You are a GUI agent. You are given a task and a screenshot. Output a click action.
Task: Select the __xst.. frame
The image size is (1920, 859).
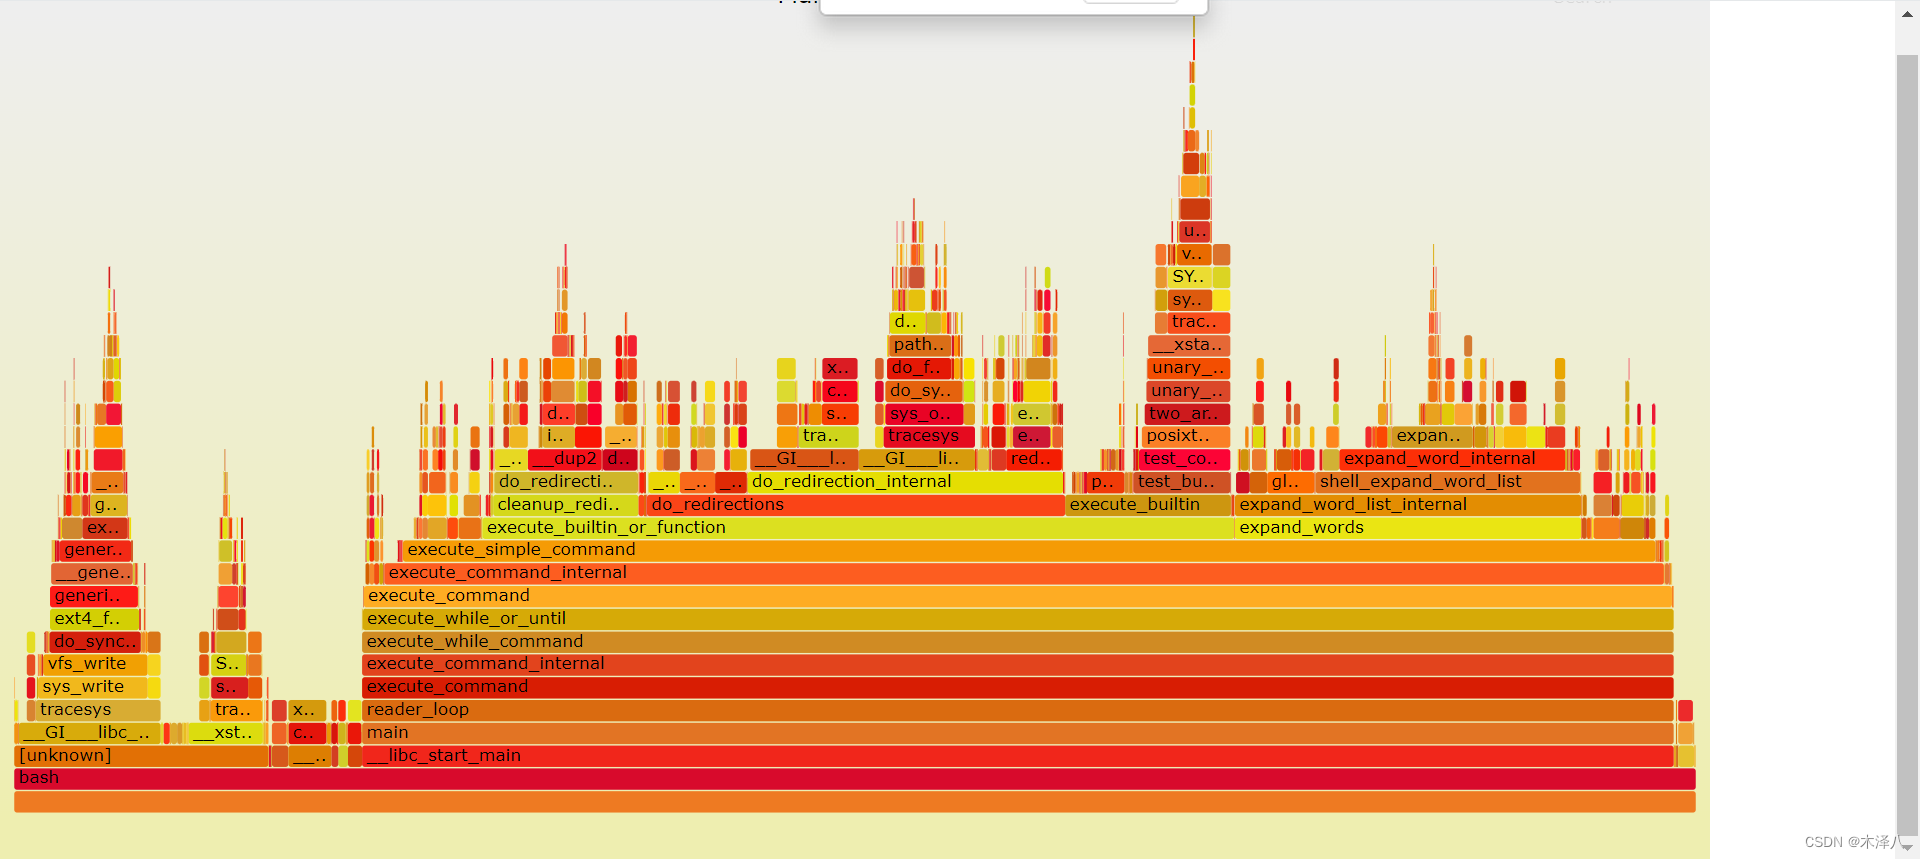[x=226, y=732]
